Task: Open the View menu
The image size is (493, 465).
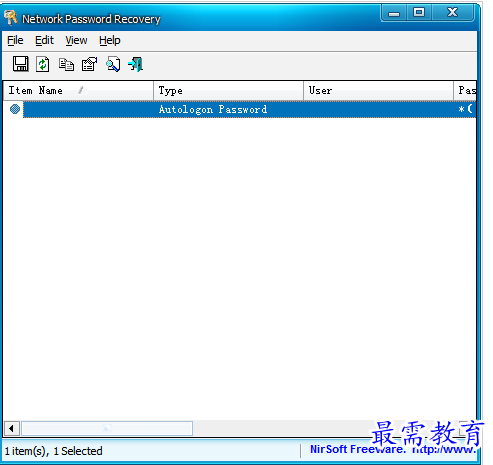Action: [76, 40]
